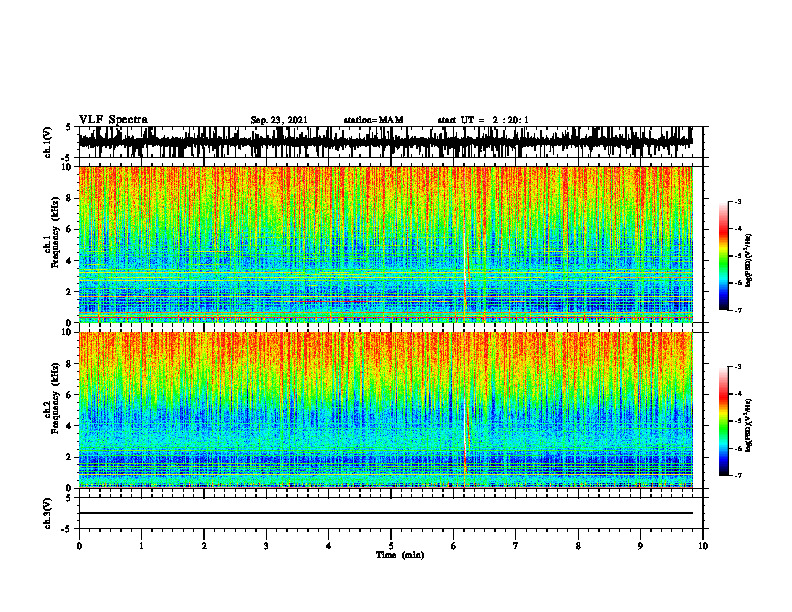Click the "ch.1(V)" axis label

(x=48, y=142)
